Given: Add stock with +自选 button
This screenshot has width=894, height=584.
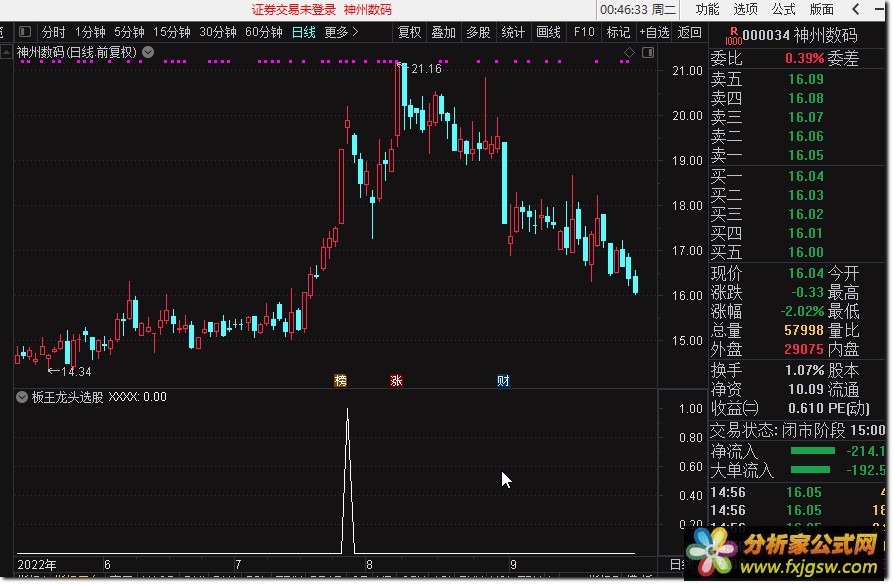Looking at the screenshot, I should pos(654,33).
